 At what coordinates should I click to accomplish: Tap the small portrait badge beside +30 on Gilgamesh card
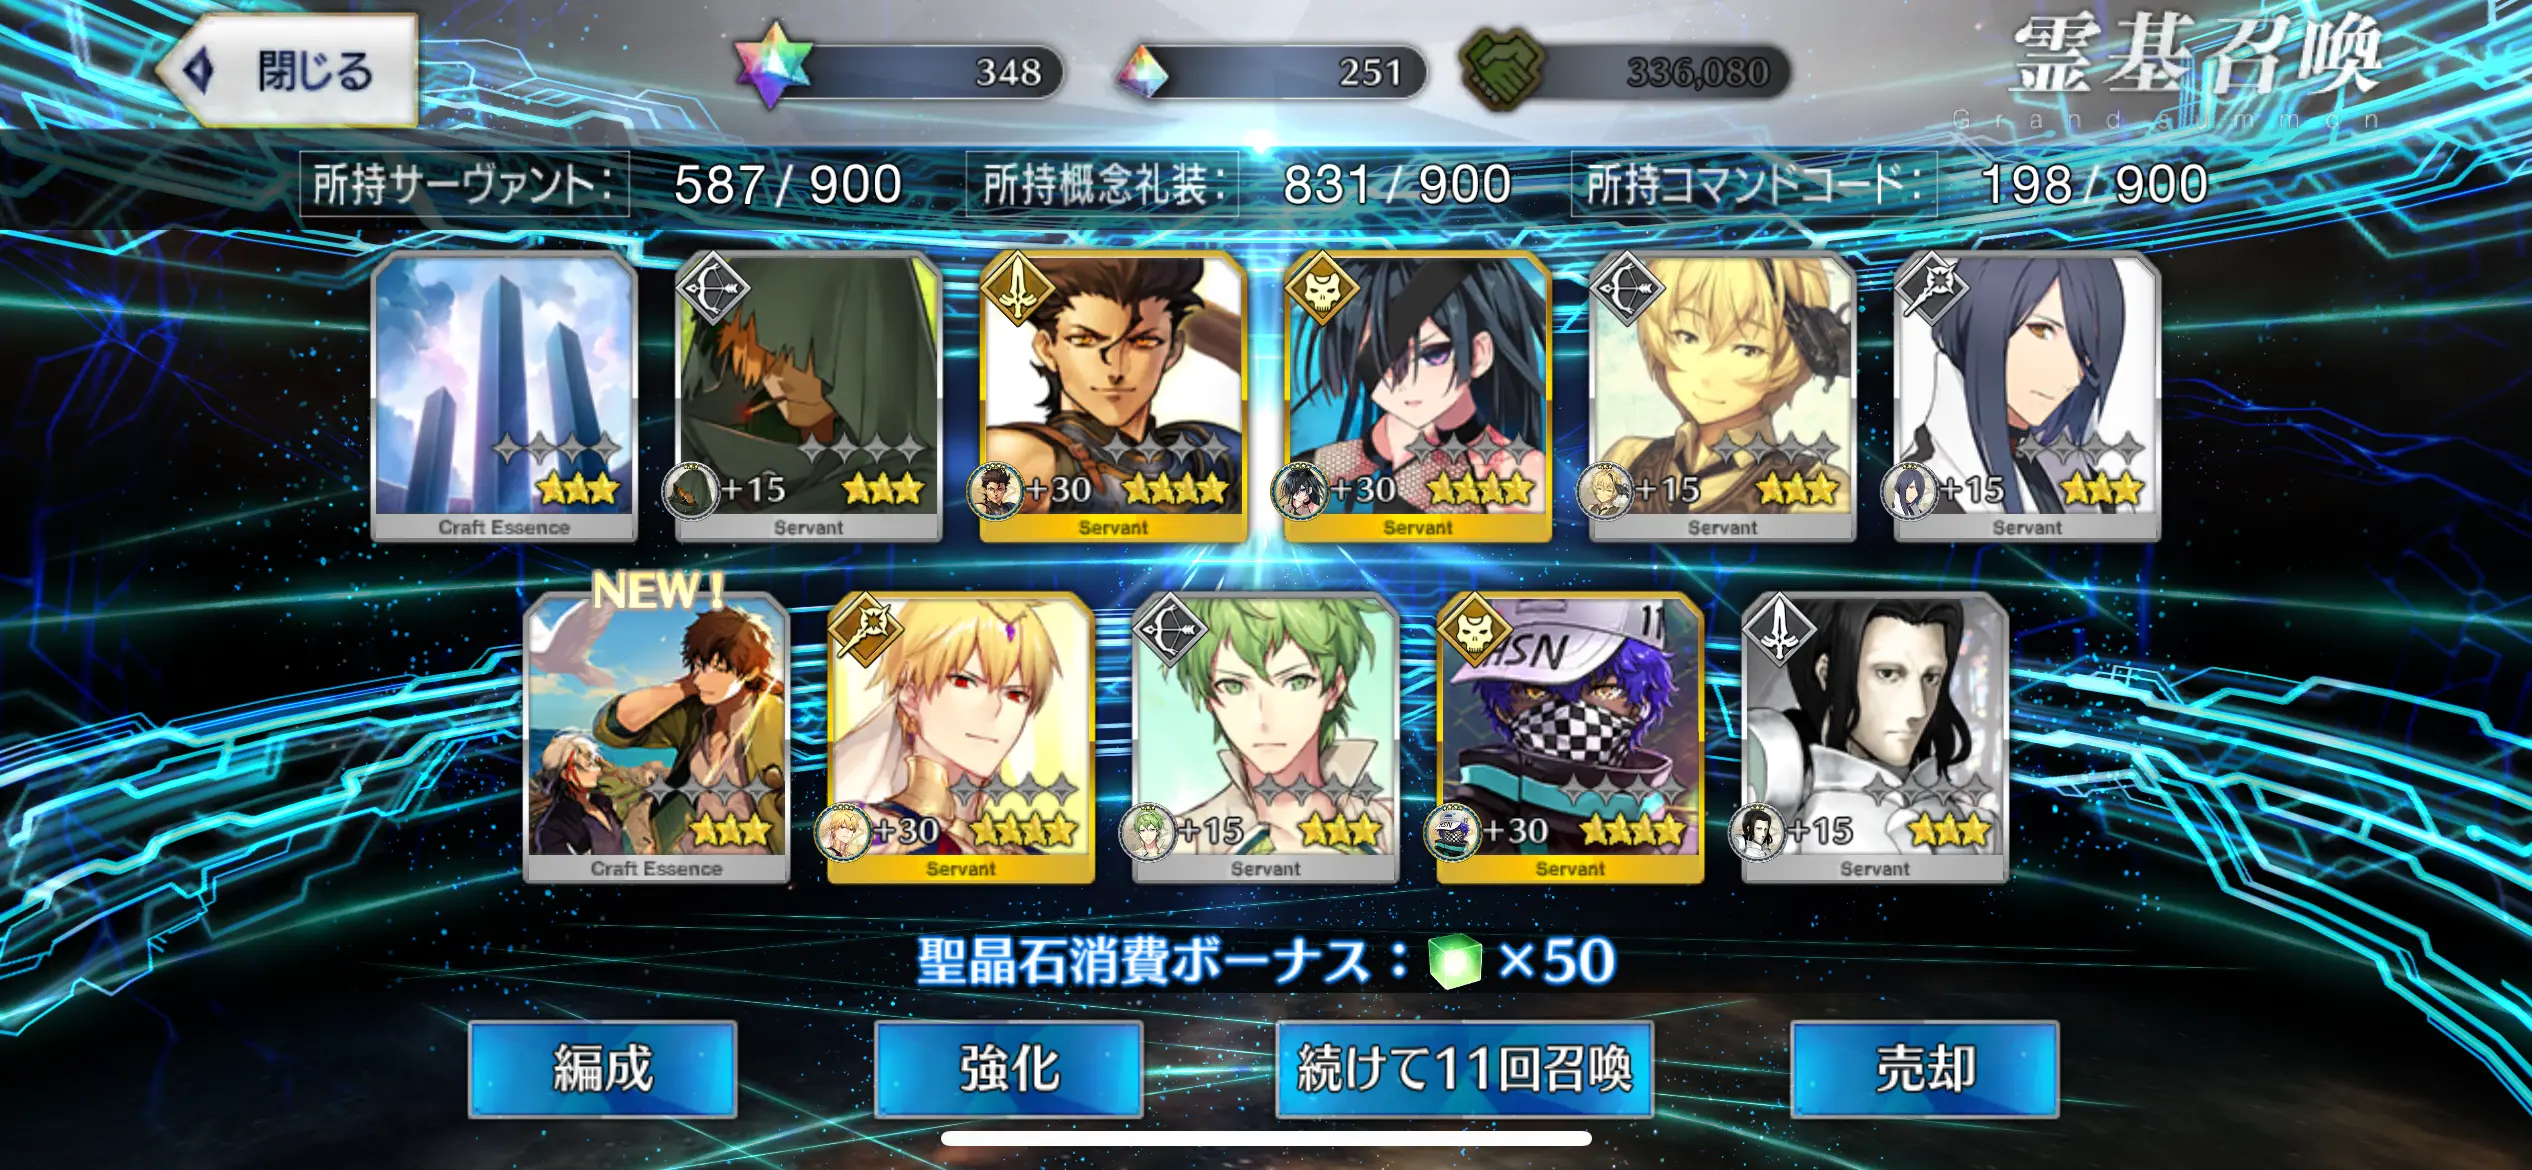844,832
